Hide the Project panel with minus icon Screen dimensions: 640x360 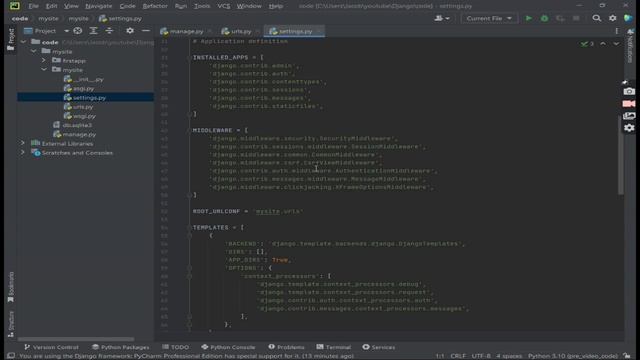(x=146, y=31)
